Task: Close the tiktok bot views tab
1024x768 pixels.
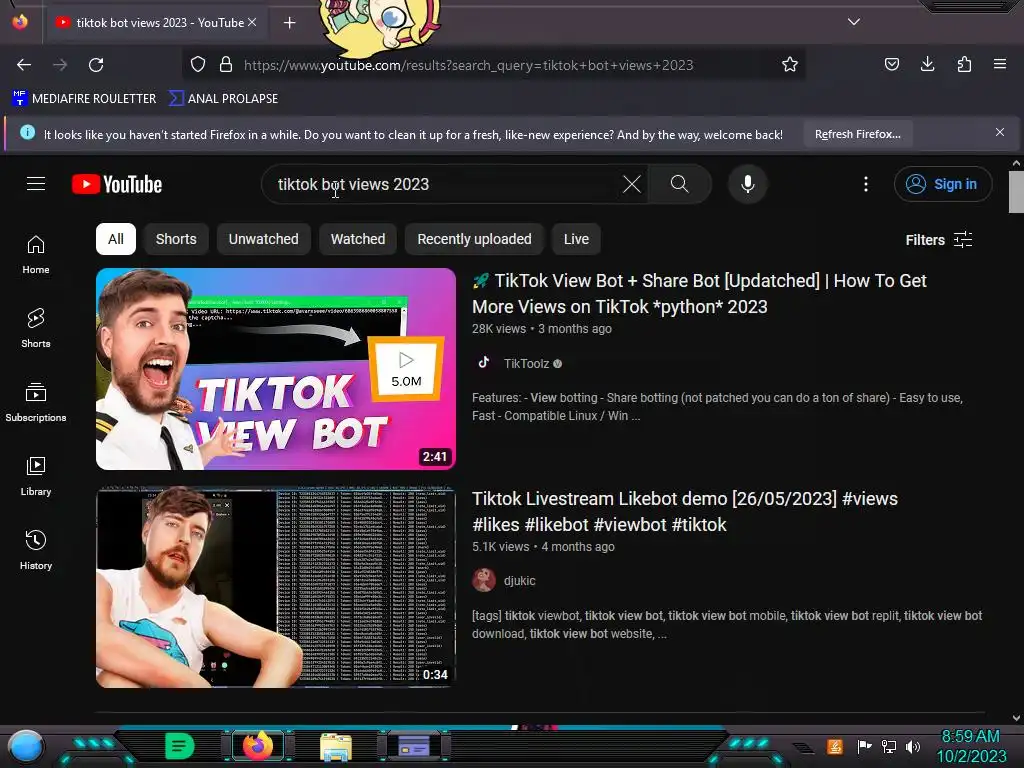Action: [x=252, y=22]
